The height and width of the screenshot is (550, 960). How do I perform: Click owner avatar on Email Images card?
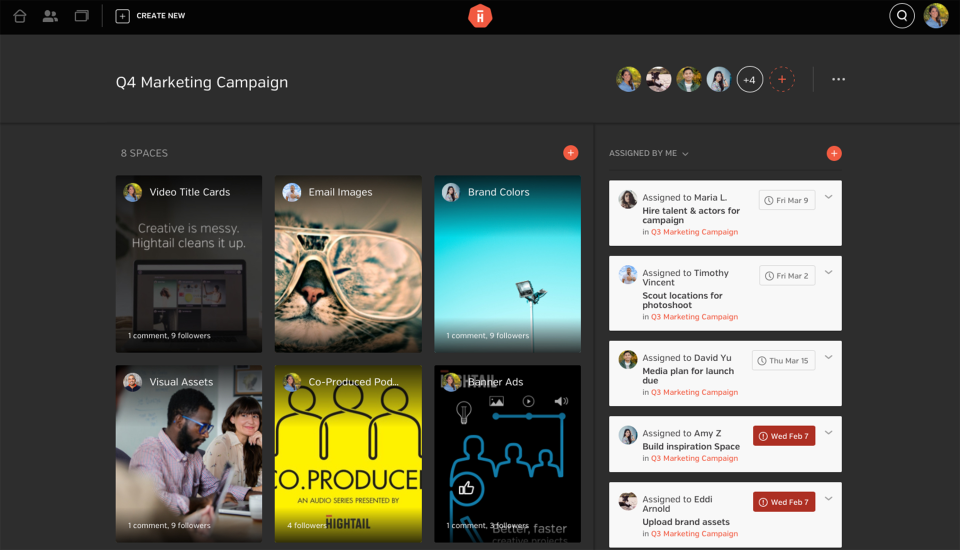click(x=291, y=192)
